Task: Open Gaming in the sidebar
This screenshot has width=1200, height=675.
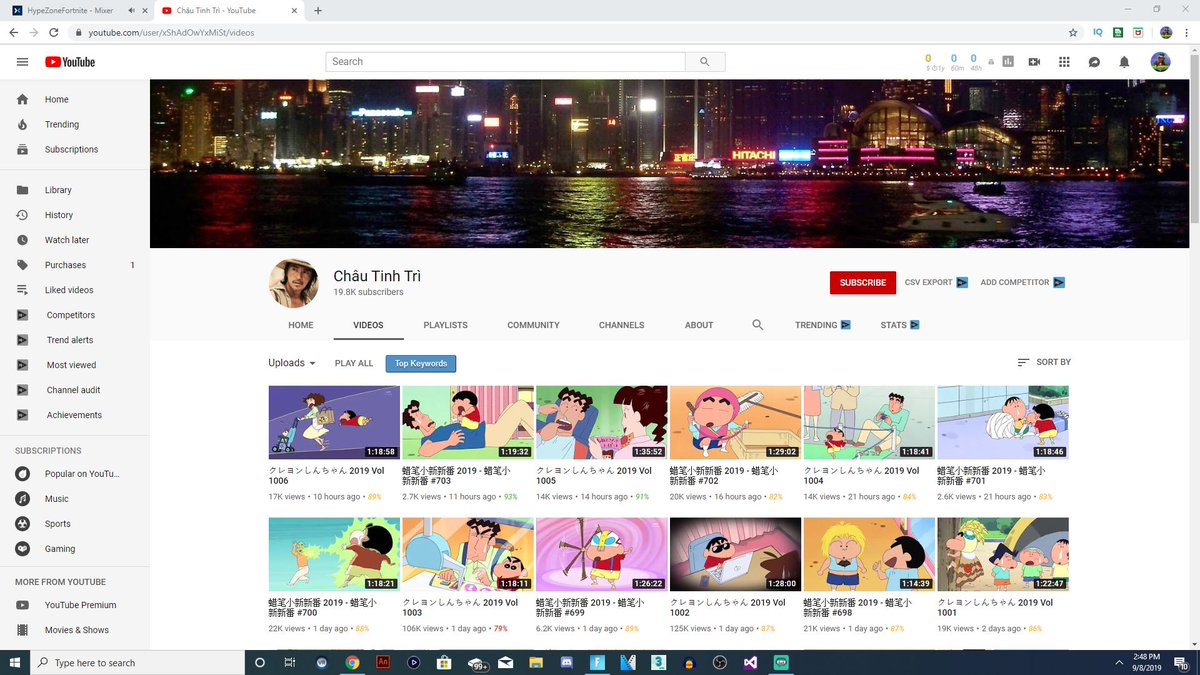Action: [x=75, y=549]
